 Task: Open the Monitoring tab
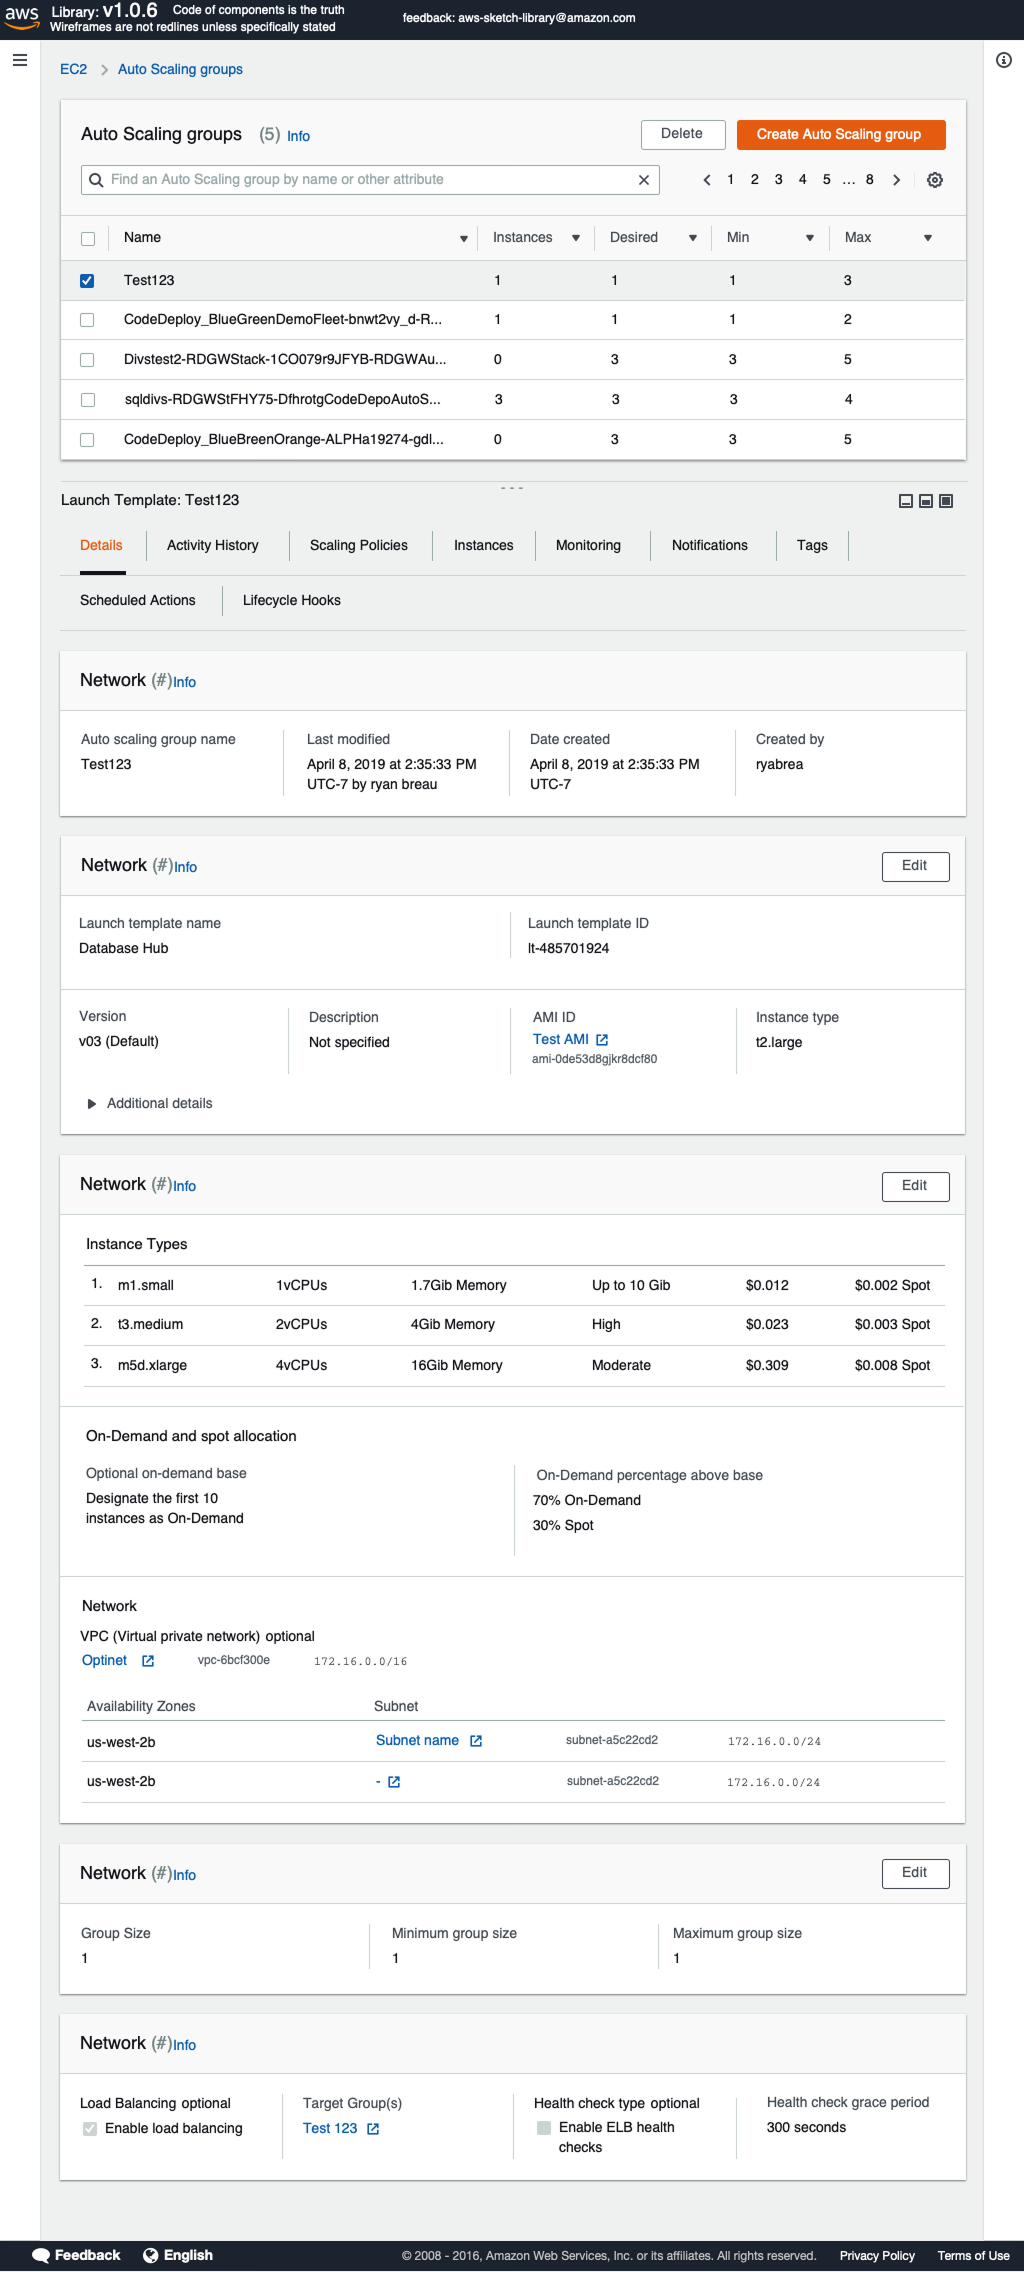(x=589, y=546)
